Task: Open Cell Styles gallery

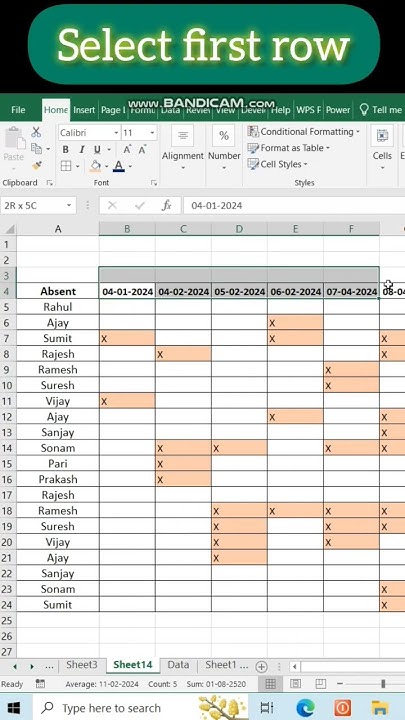Action: click(277, 164)
